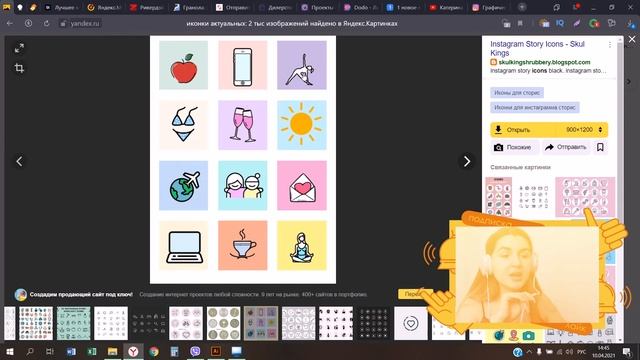Select the white thin-line icons thumbnail
Viewport: 640px width, 360px height.
tap(111, 323)
